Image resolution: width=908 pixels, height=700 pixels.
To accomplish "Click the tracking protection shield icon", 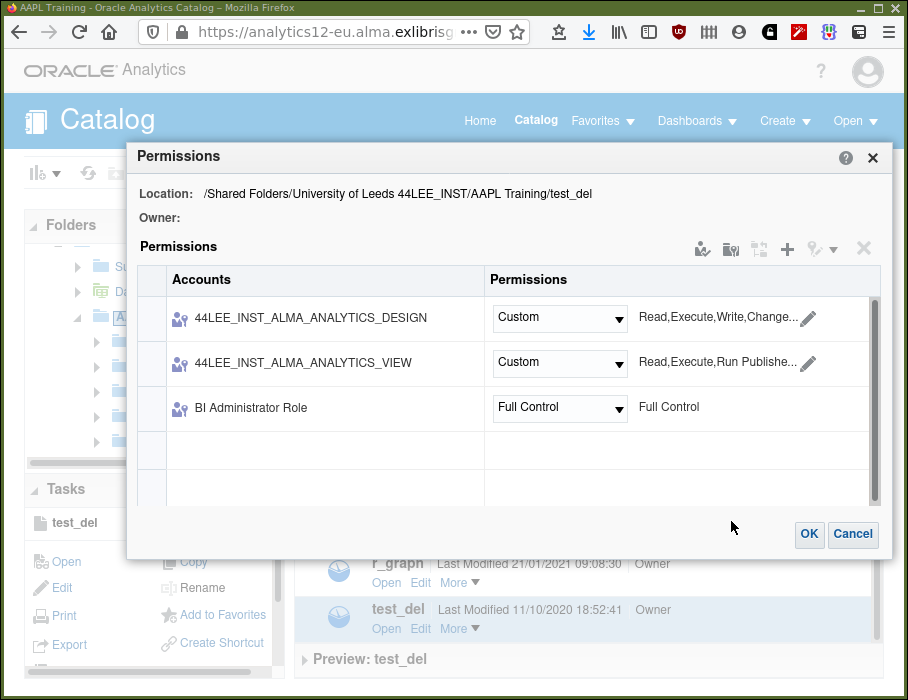I will point(153,32).
